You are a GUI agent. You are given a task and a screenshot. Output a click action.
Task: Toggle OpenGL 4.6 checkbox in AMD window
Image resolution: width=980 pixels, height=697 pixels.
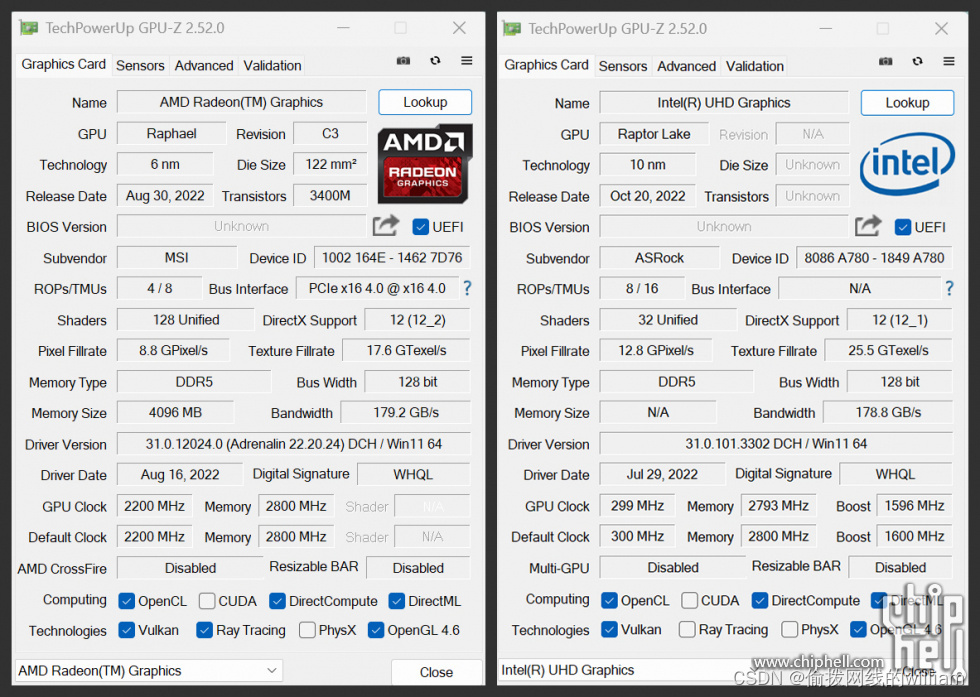pyautogui.click(x=376, y=630)
